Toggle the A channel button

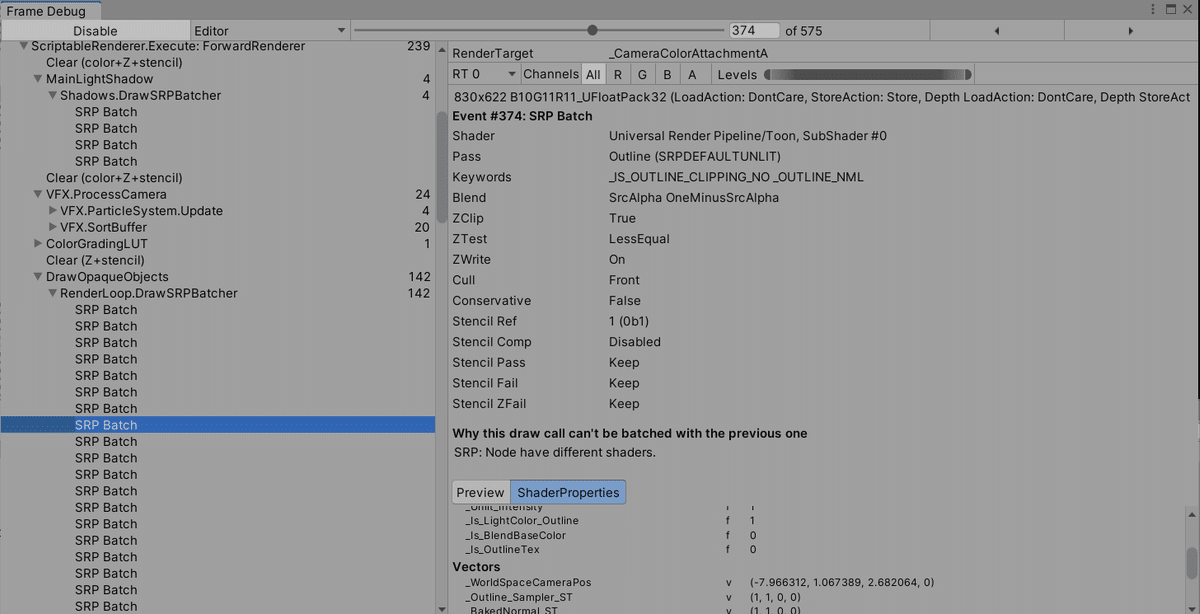click(692, 74)
